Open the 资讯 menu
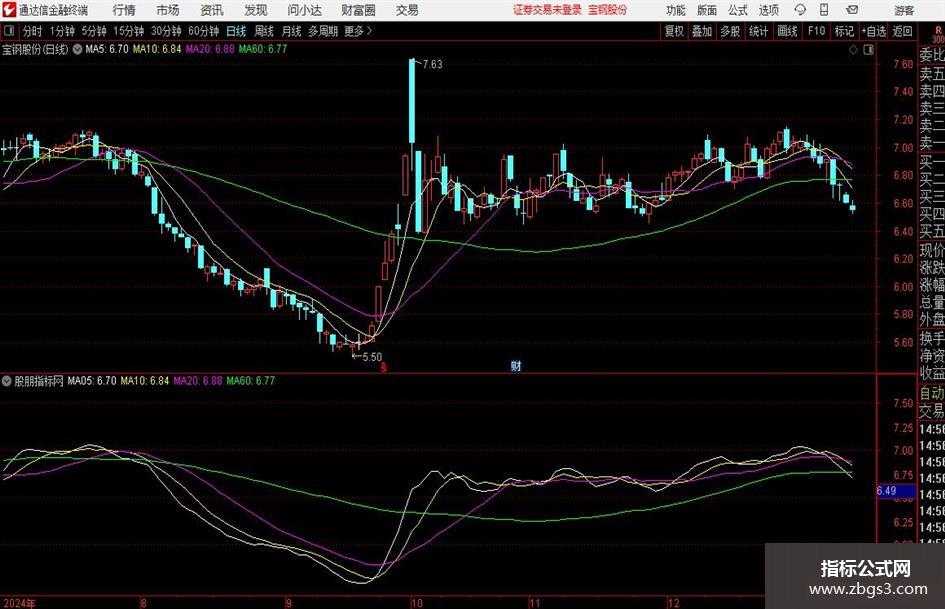 [x=212, y=10]
